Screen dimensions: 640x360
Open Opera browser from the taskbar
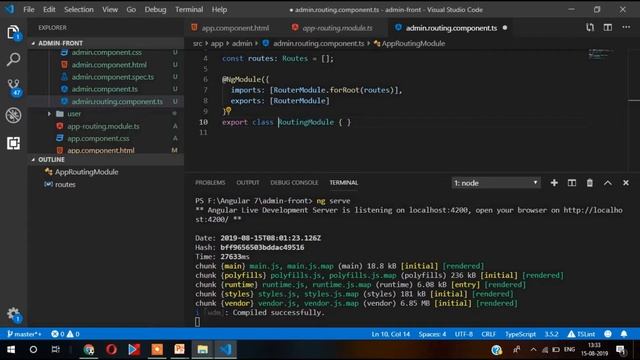pyautogui.click(x=111, y=350)
